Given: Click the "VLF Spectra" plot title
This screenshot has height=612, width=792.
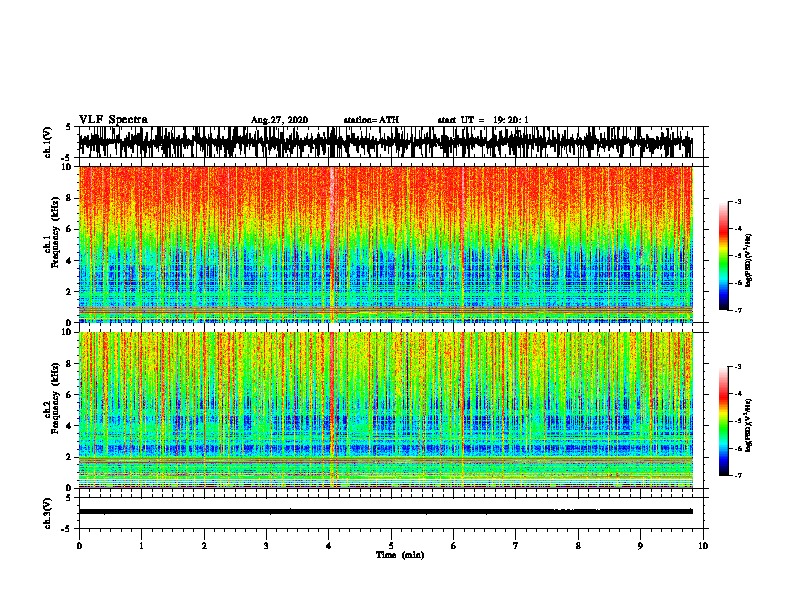Looking at the screenshot, I should point(113,120).
